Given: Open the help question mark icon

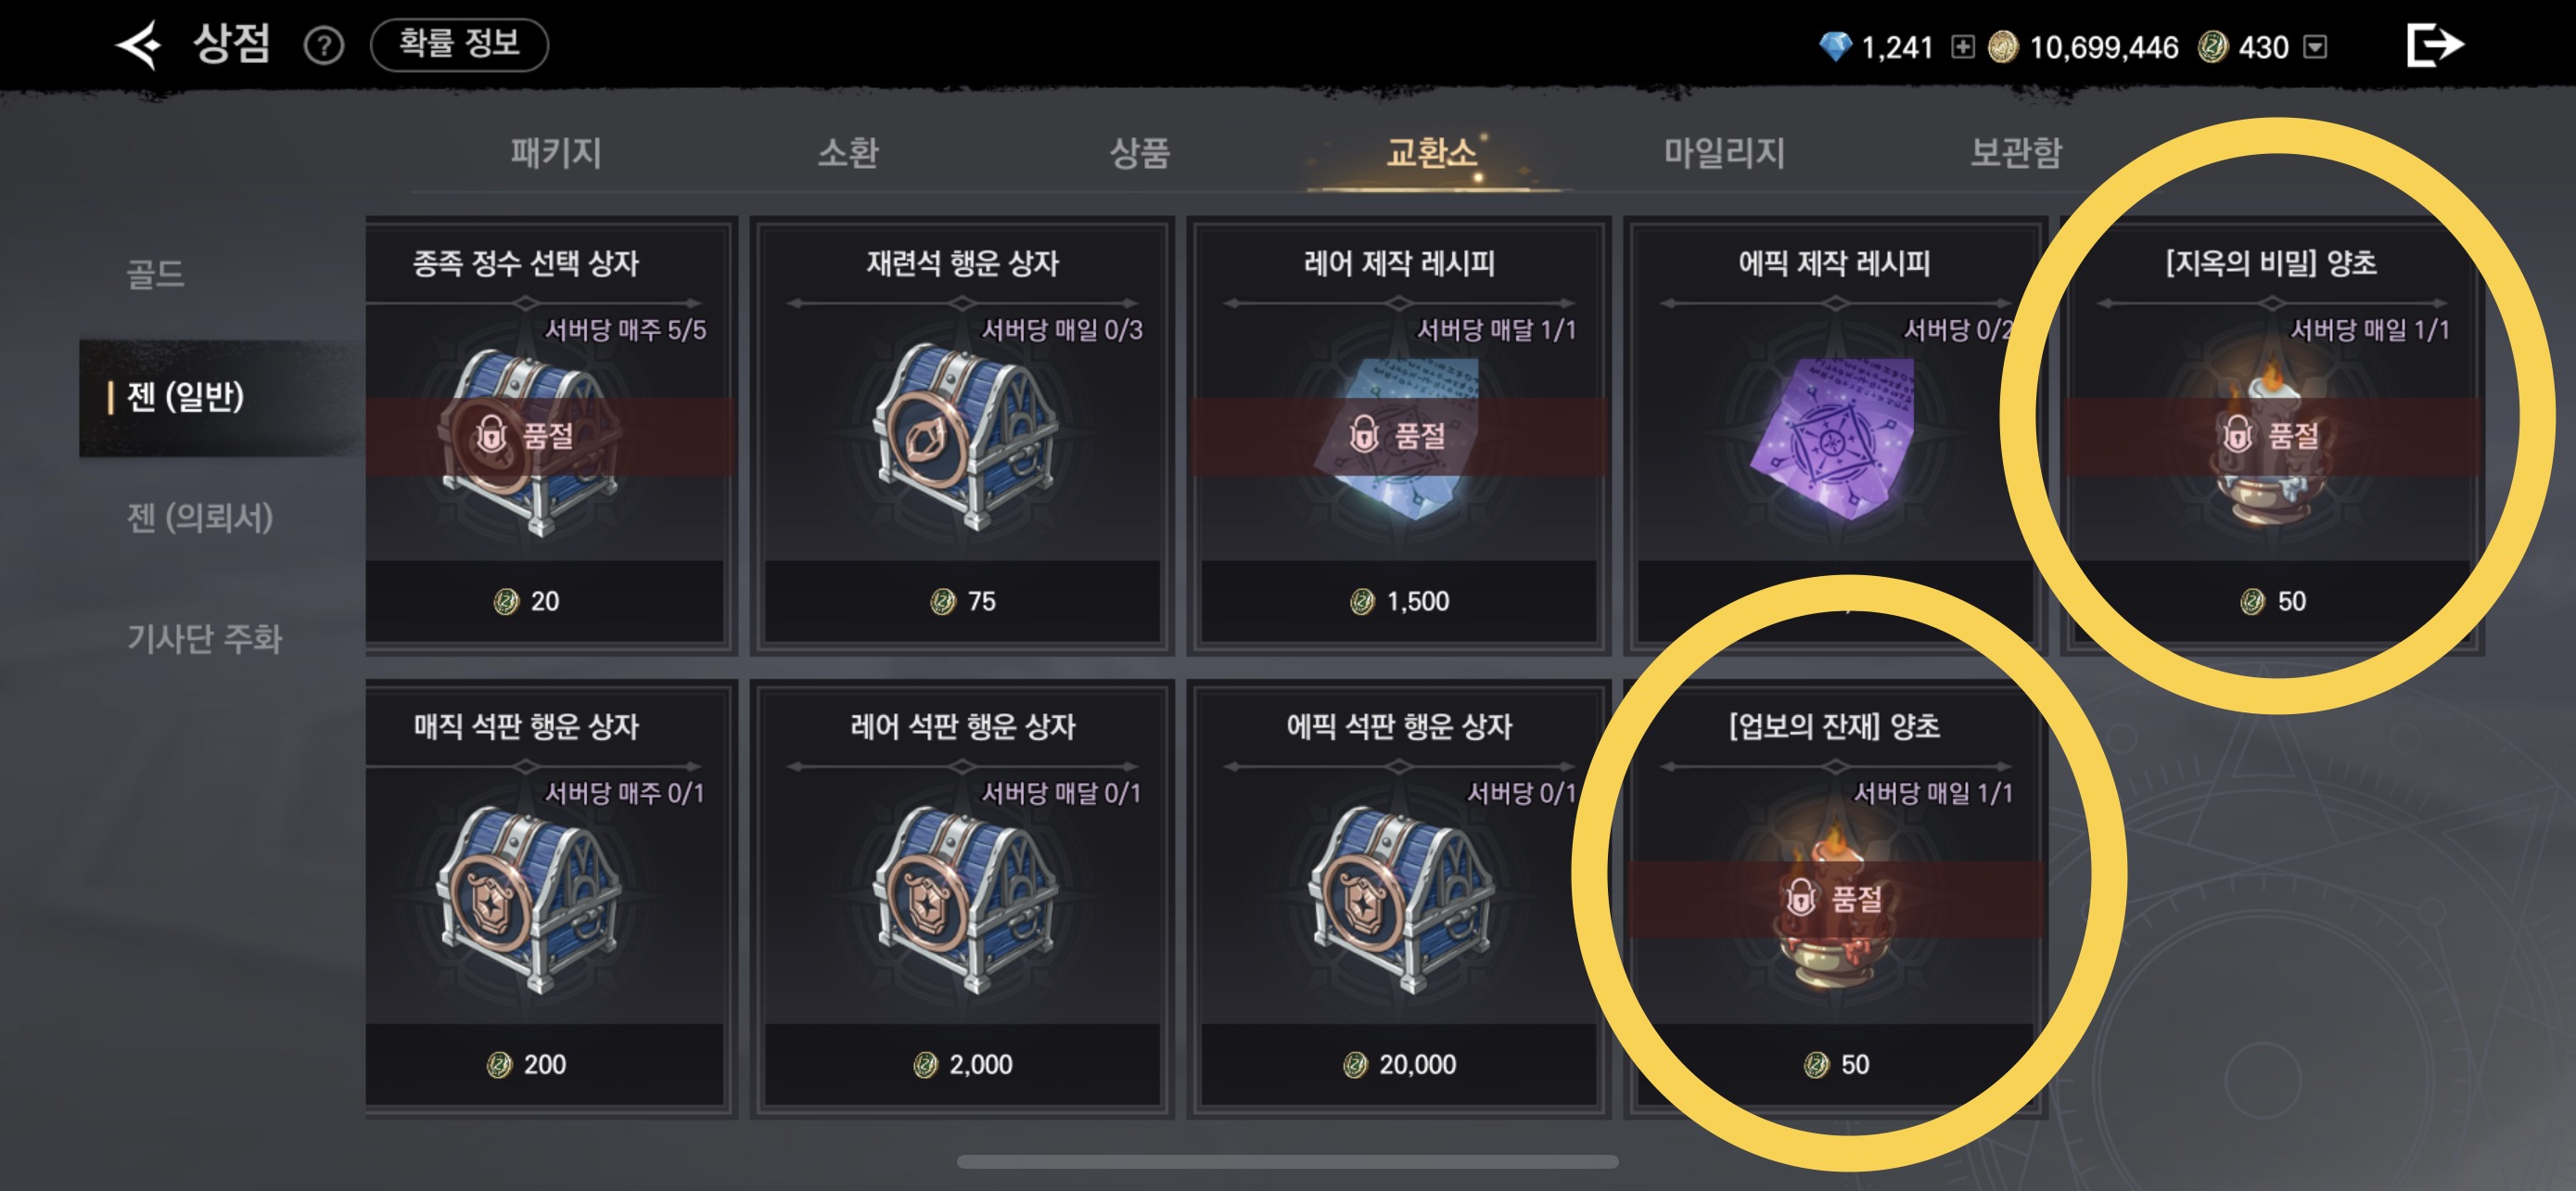Looking at the screenshot, I should coord(324,46).
